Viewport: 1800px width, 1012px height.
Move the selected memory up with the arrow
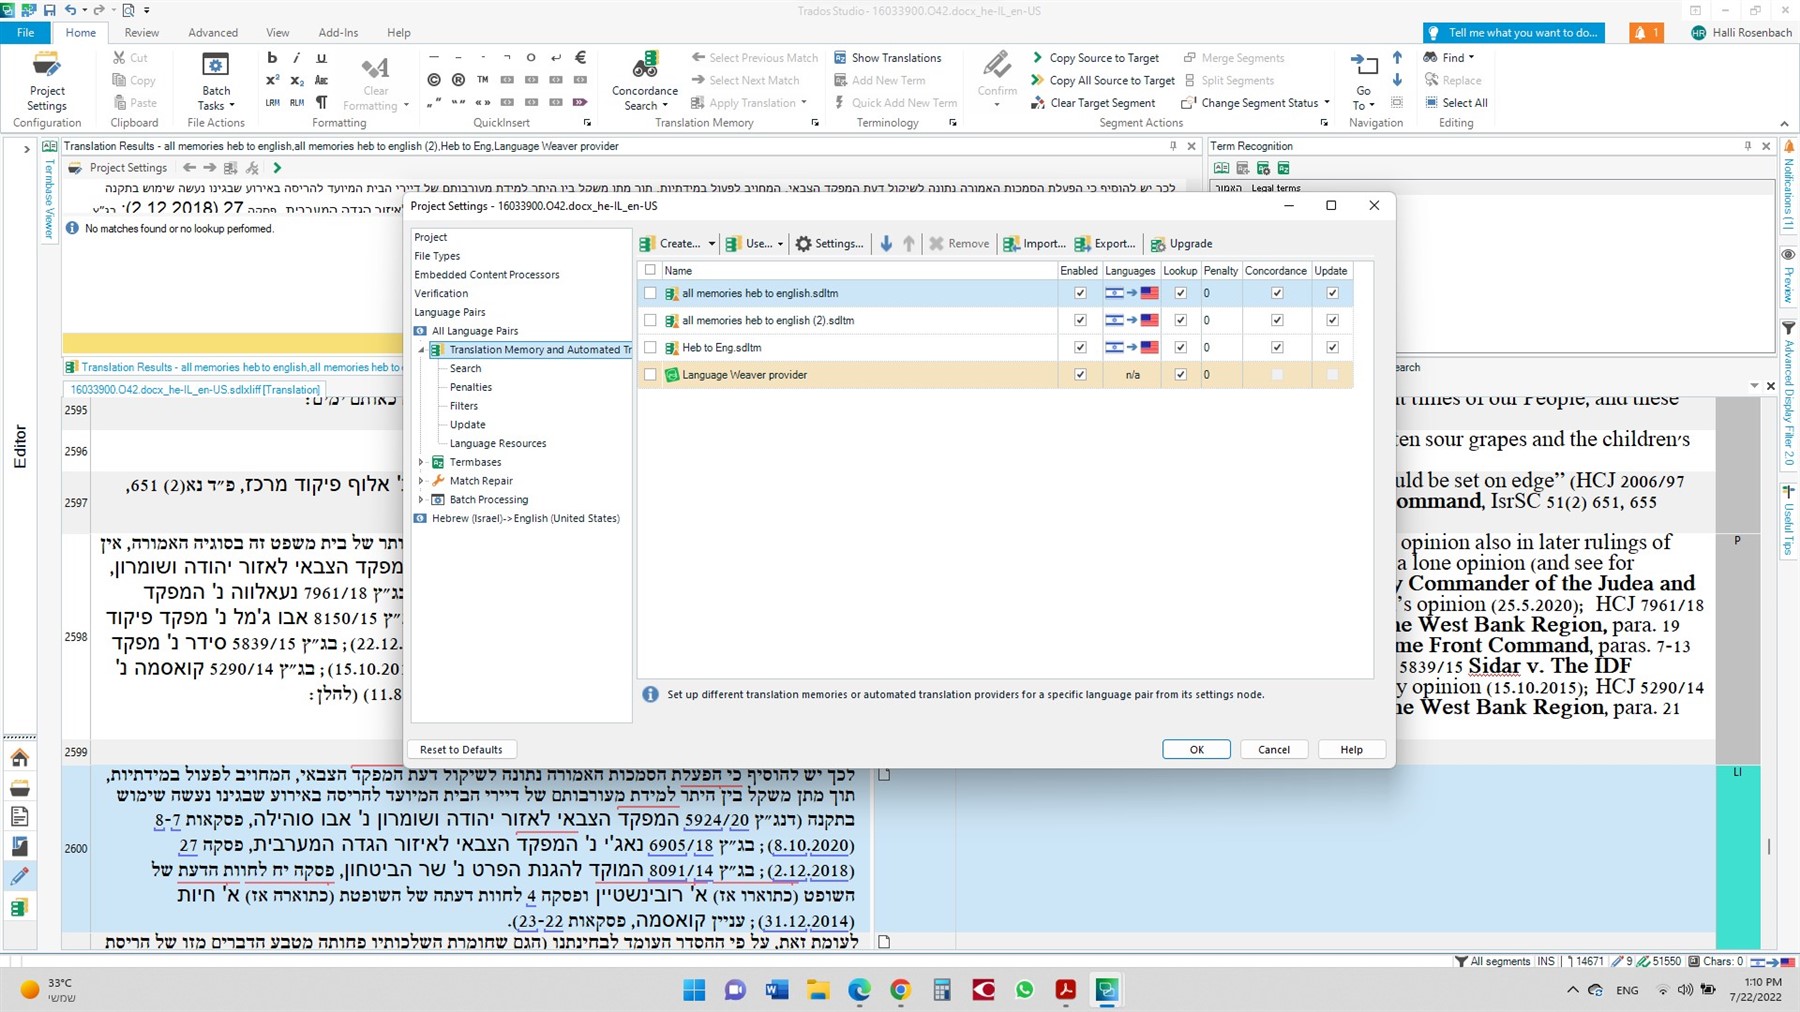point(909,243)
